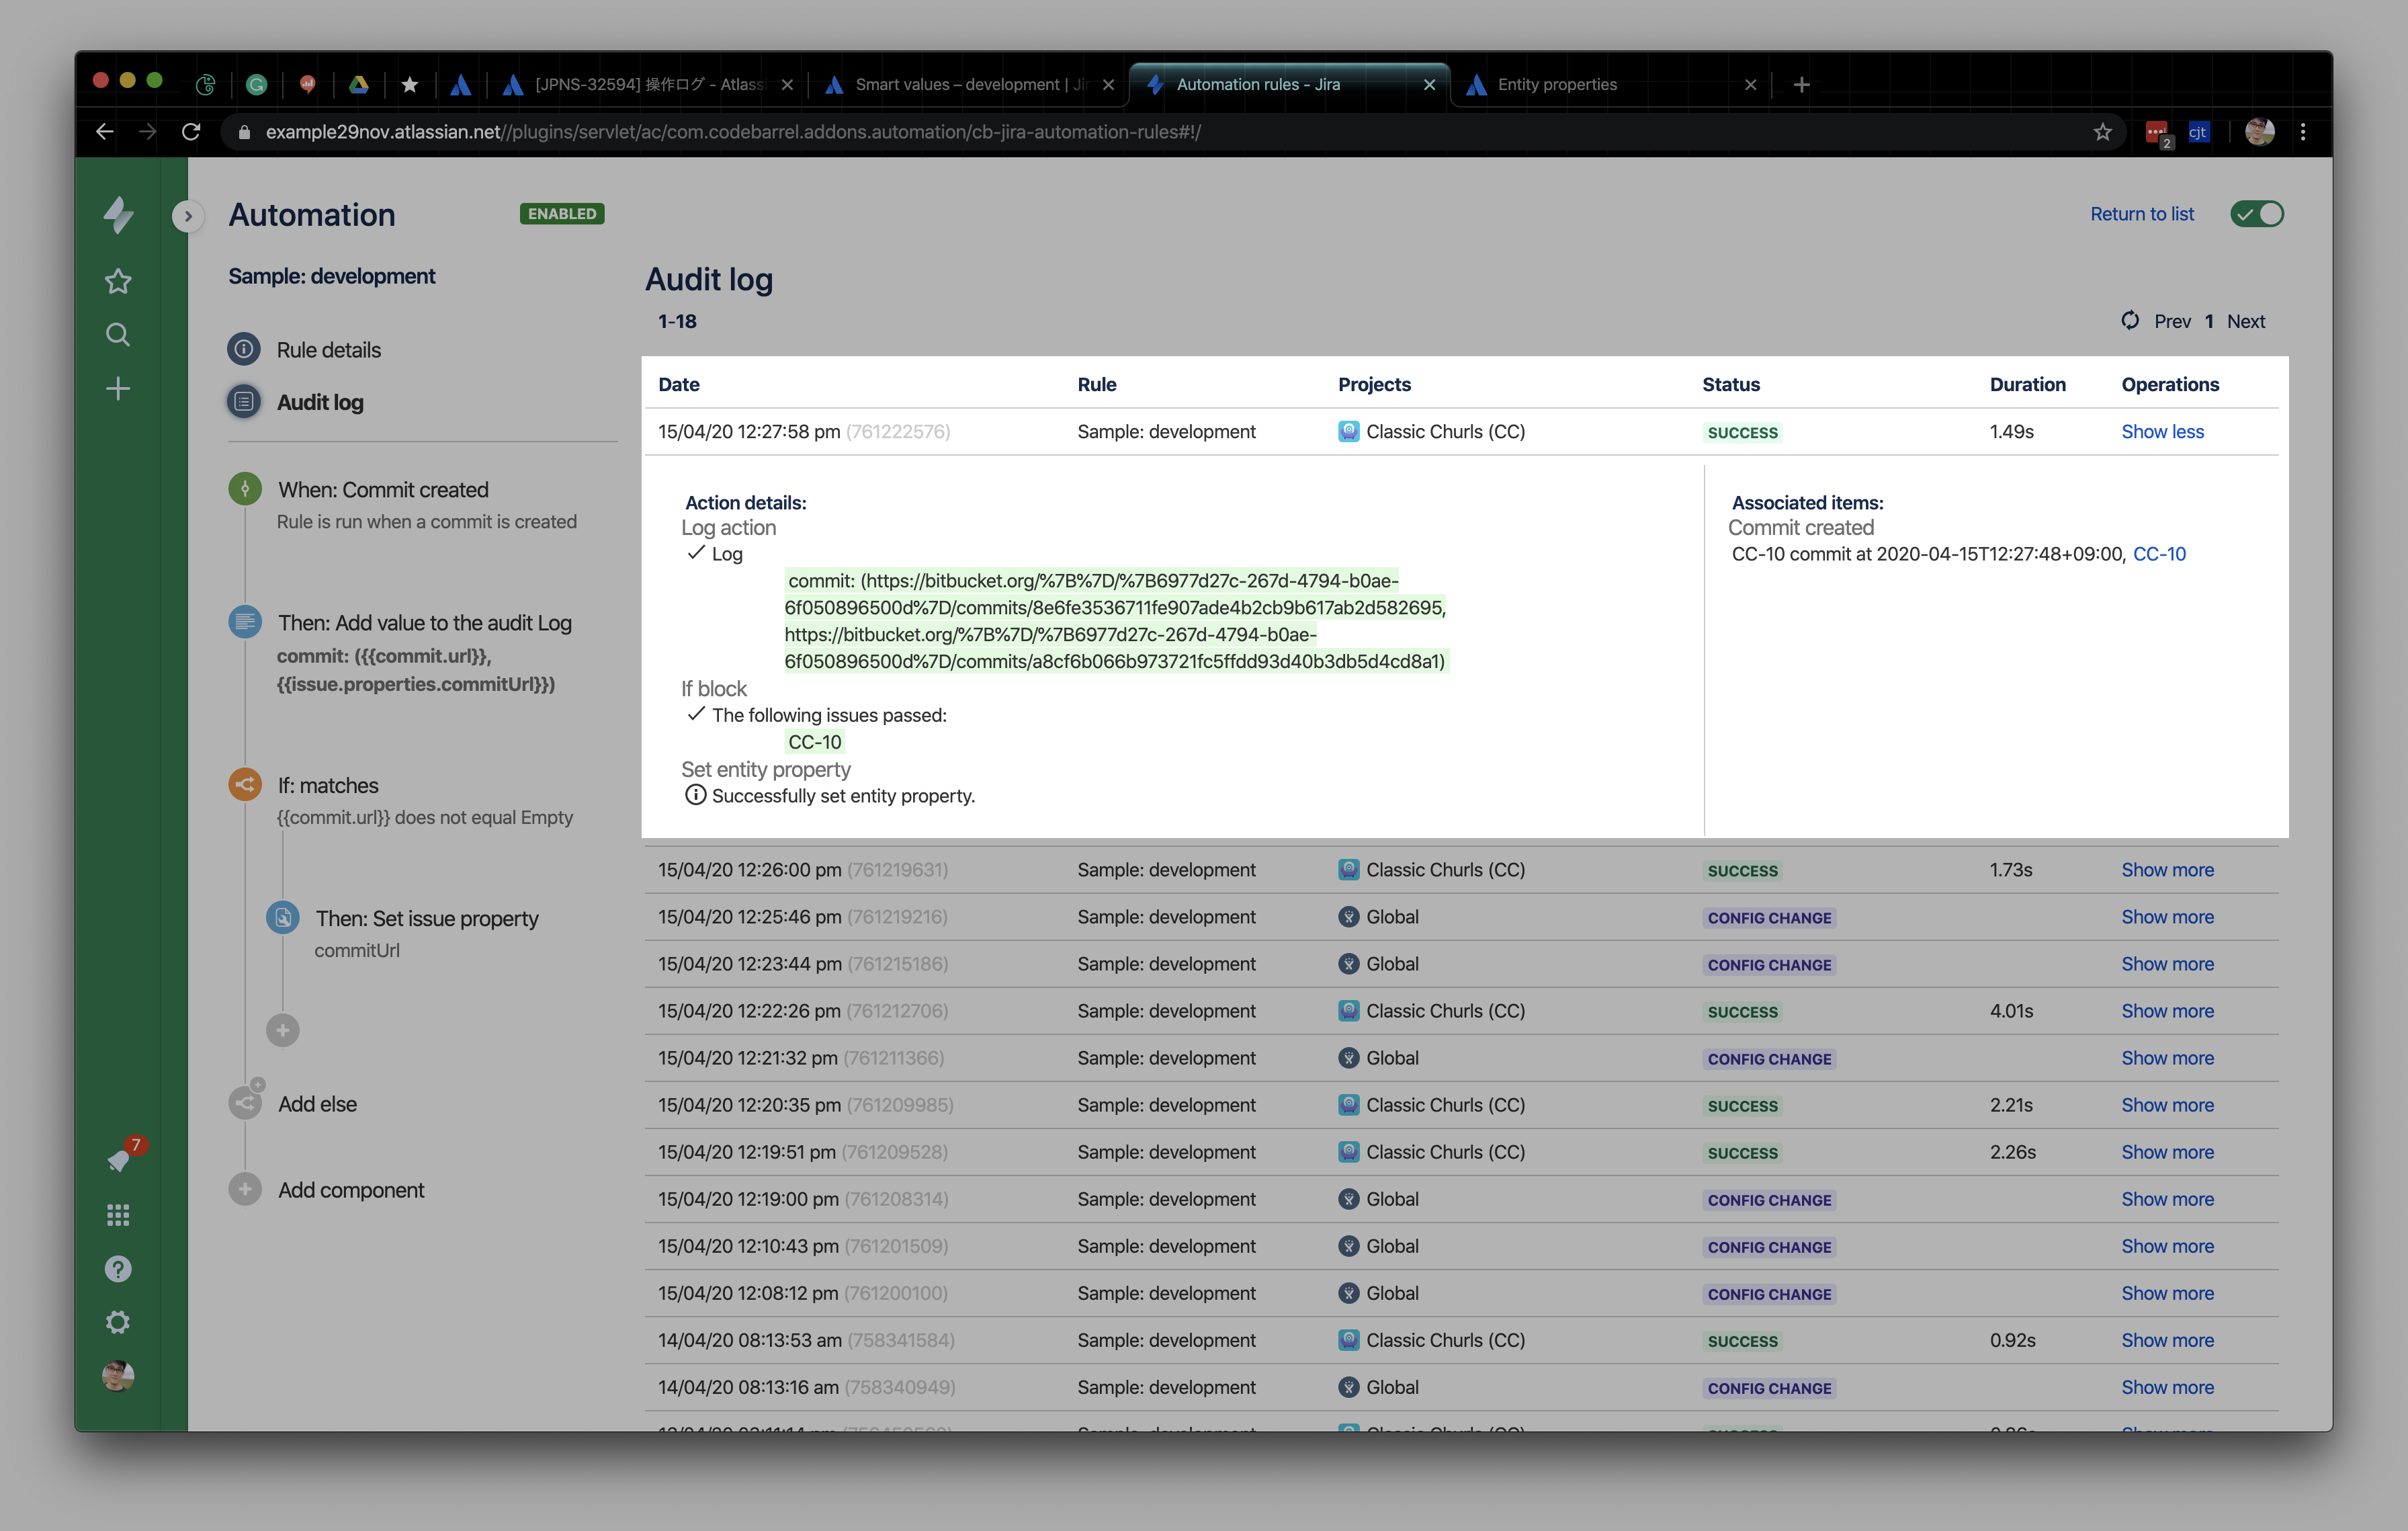Show more for the 12:25:46 pm entry
2408x1531 pixels.
[2167, 916]
